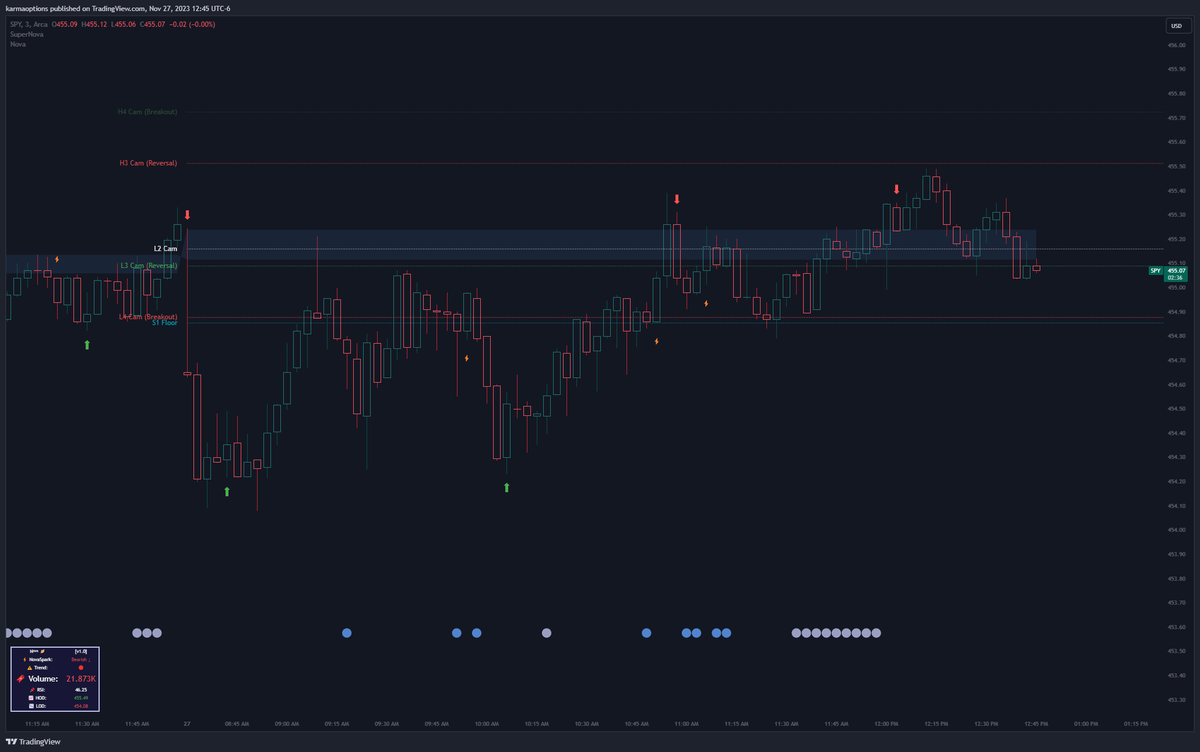Image resolution: width=1200 pixels, height=752 pixels.
Task: Click the 02:36 bar countdown label
Action: tap(1175, 278)
